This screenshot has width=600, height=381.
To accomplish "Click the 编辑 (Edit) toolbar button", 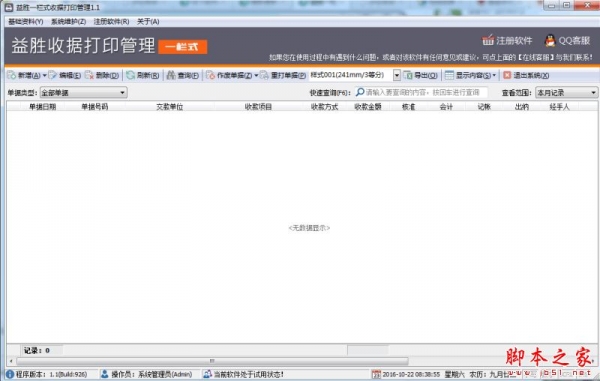I will click(x=65, y=75).
